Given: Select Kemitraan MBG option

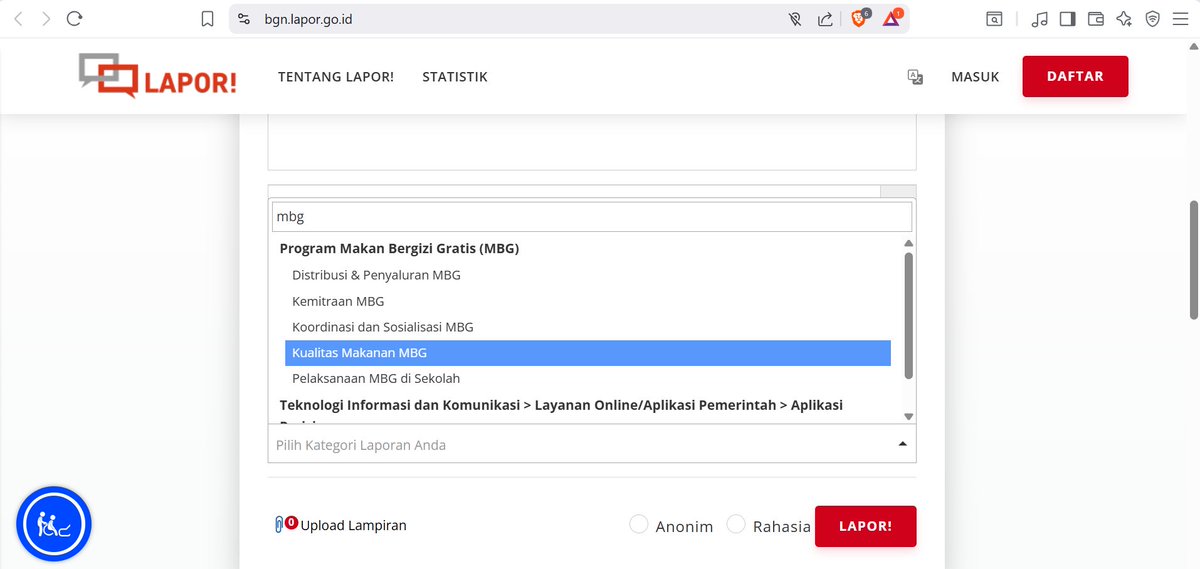Looking at the screenshot, I should pos(588,301).
